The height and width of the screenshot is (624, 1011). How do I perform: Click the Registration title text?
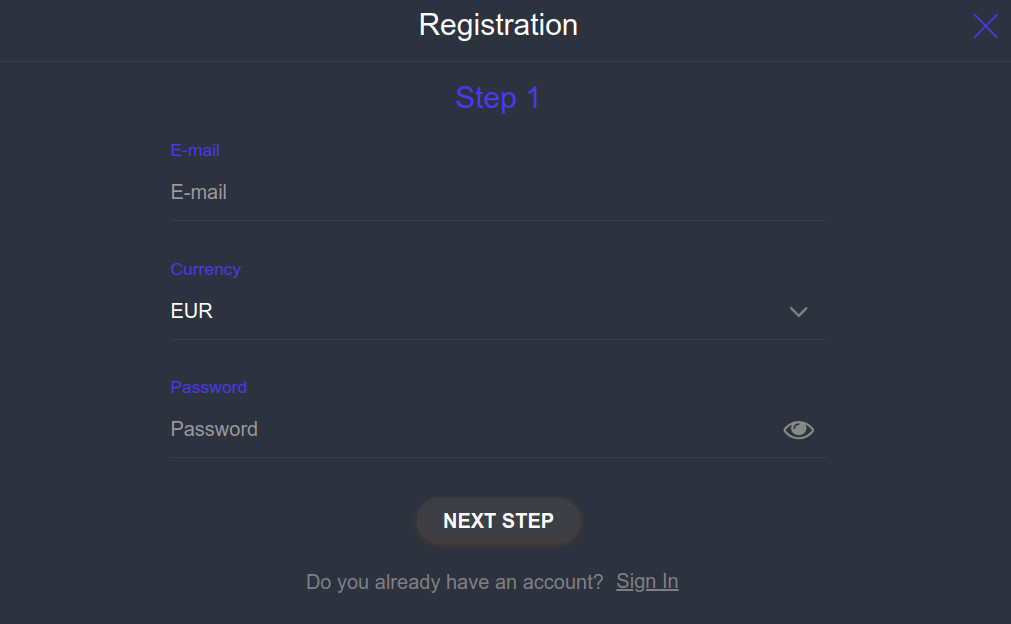tap(498, 25)
